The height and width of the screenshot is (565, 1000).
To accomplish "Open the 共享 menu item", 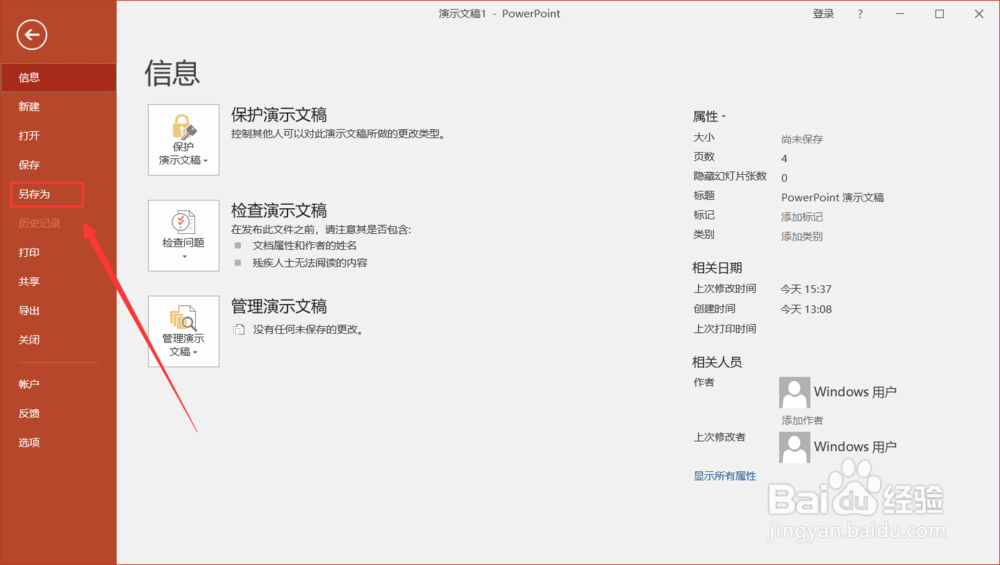I will 58,281.
